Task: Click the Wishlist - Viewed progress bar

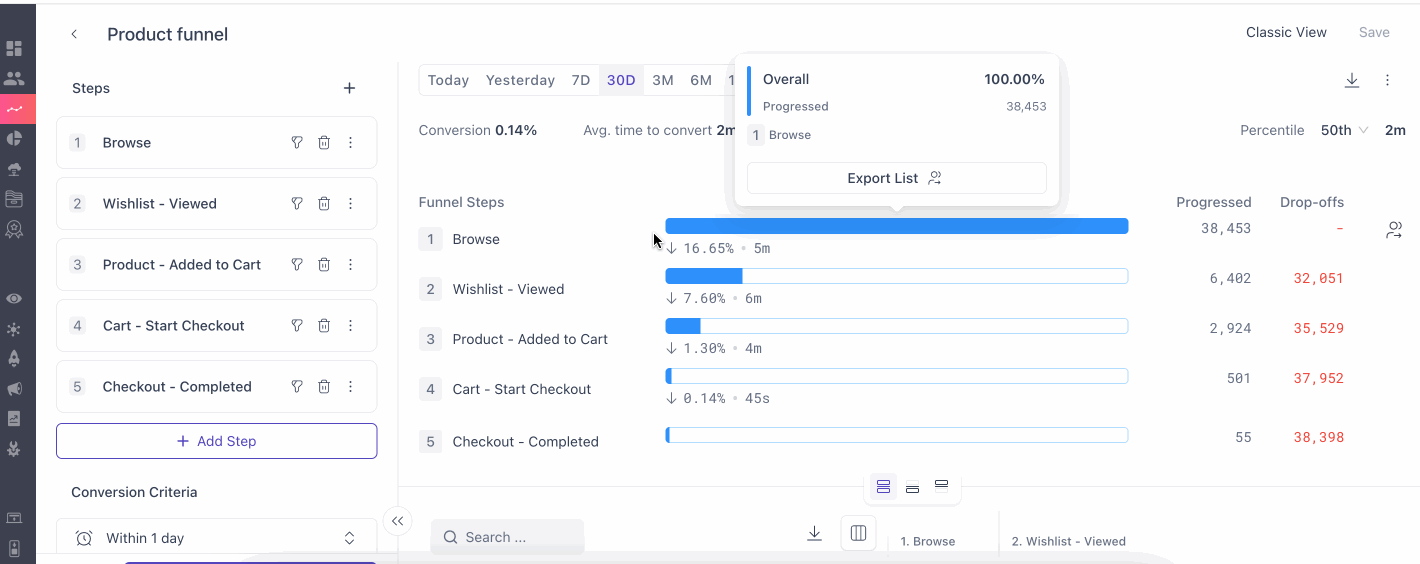Action: [896, 276]
